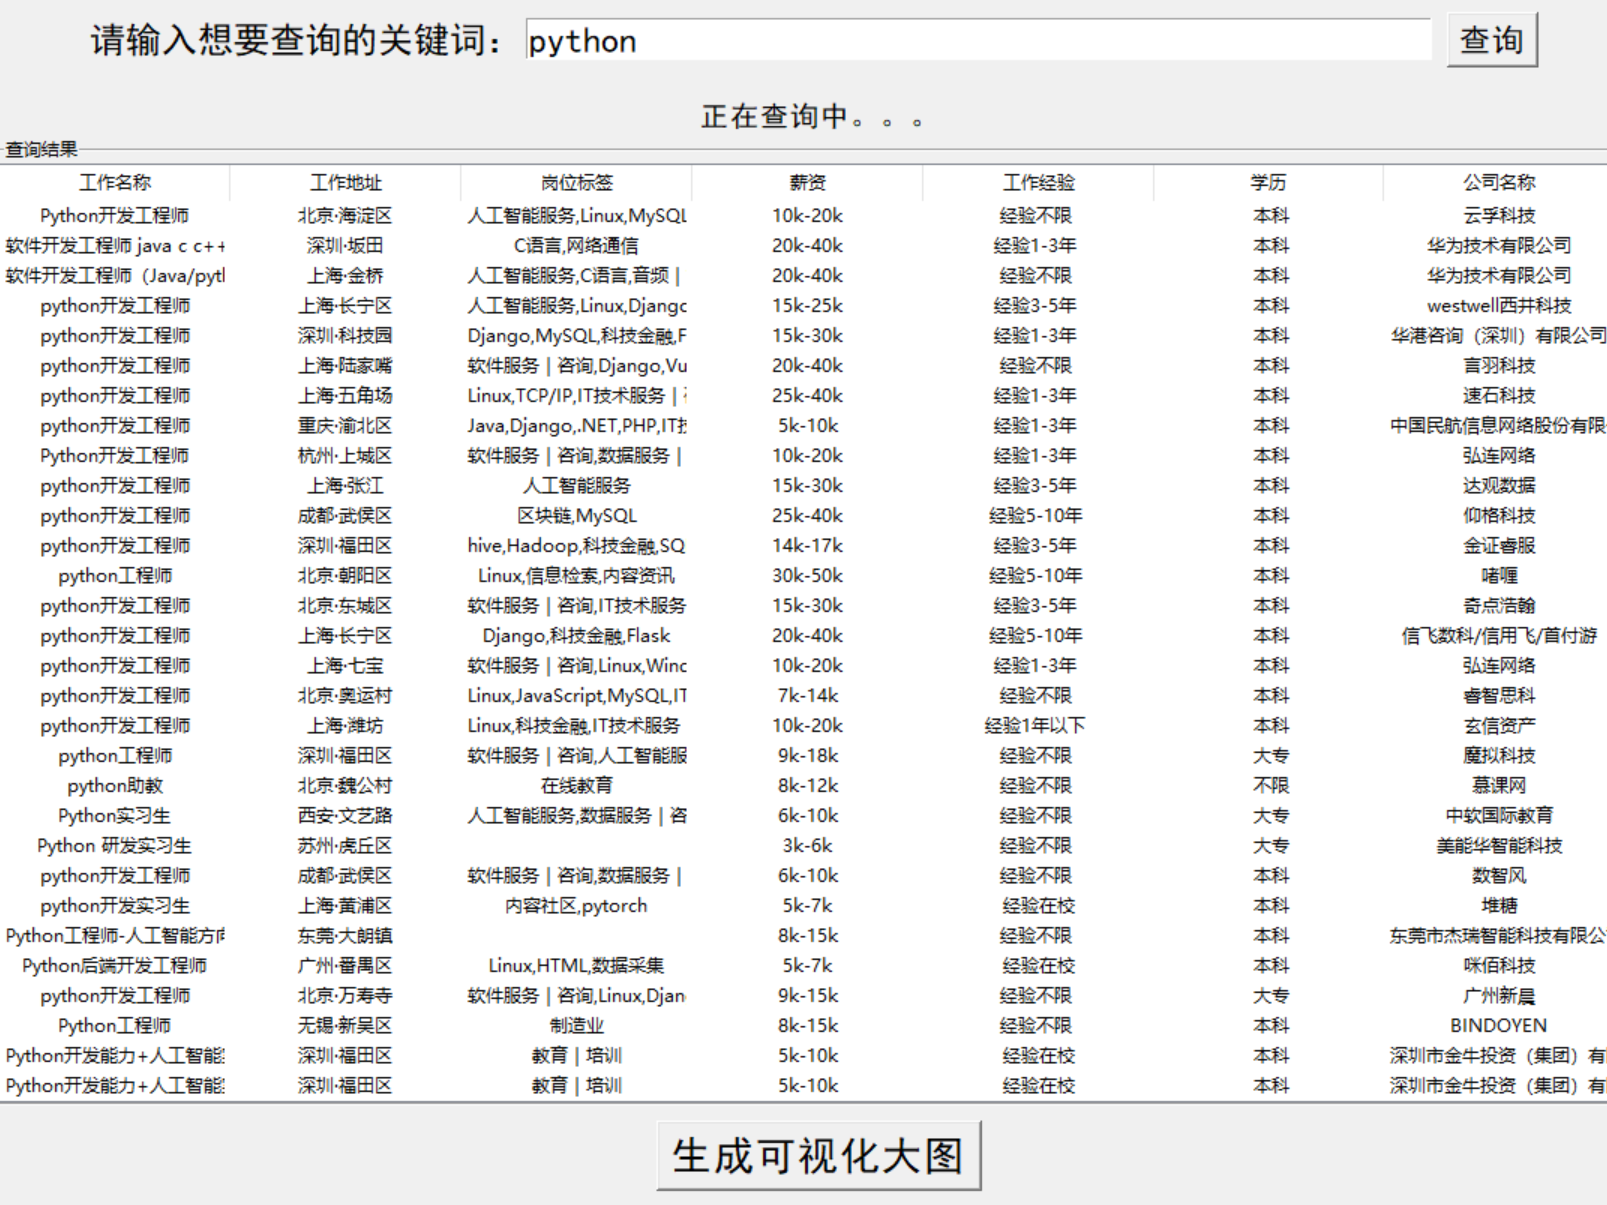The height and width of the screenshot is (1205, 1607).
Task: Select the 软件开发工程师 java c c++ row
Action: (803, 245)
